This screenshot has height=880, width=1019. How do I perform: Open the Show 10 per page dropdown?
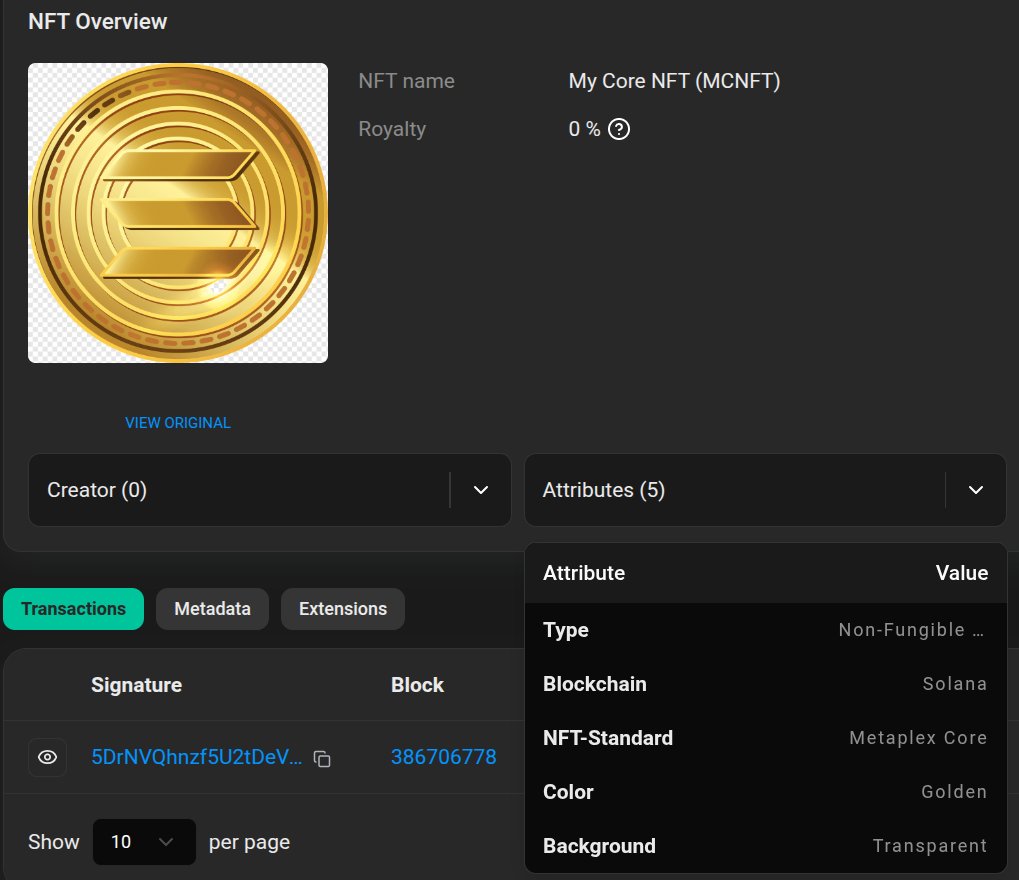(x=144, y=842)
